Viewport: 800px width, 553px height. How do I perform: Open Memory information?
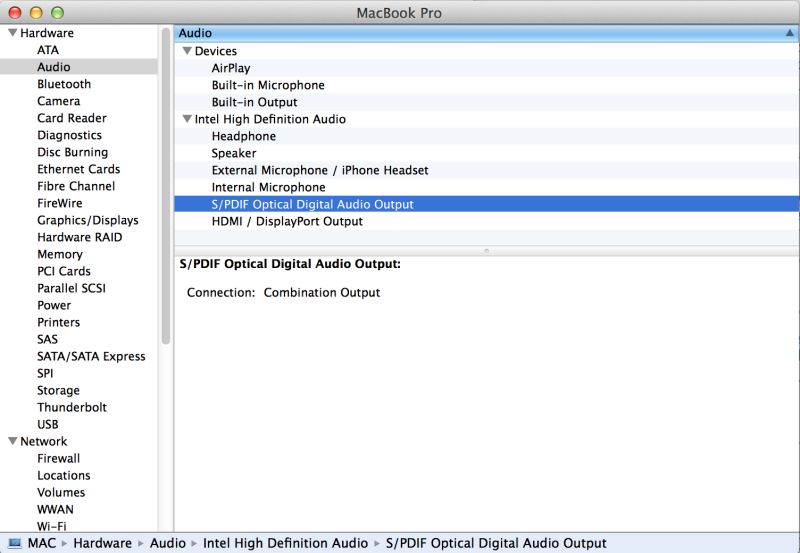60,254
